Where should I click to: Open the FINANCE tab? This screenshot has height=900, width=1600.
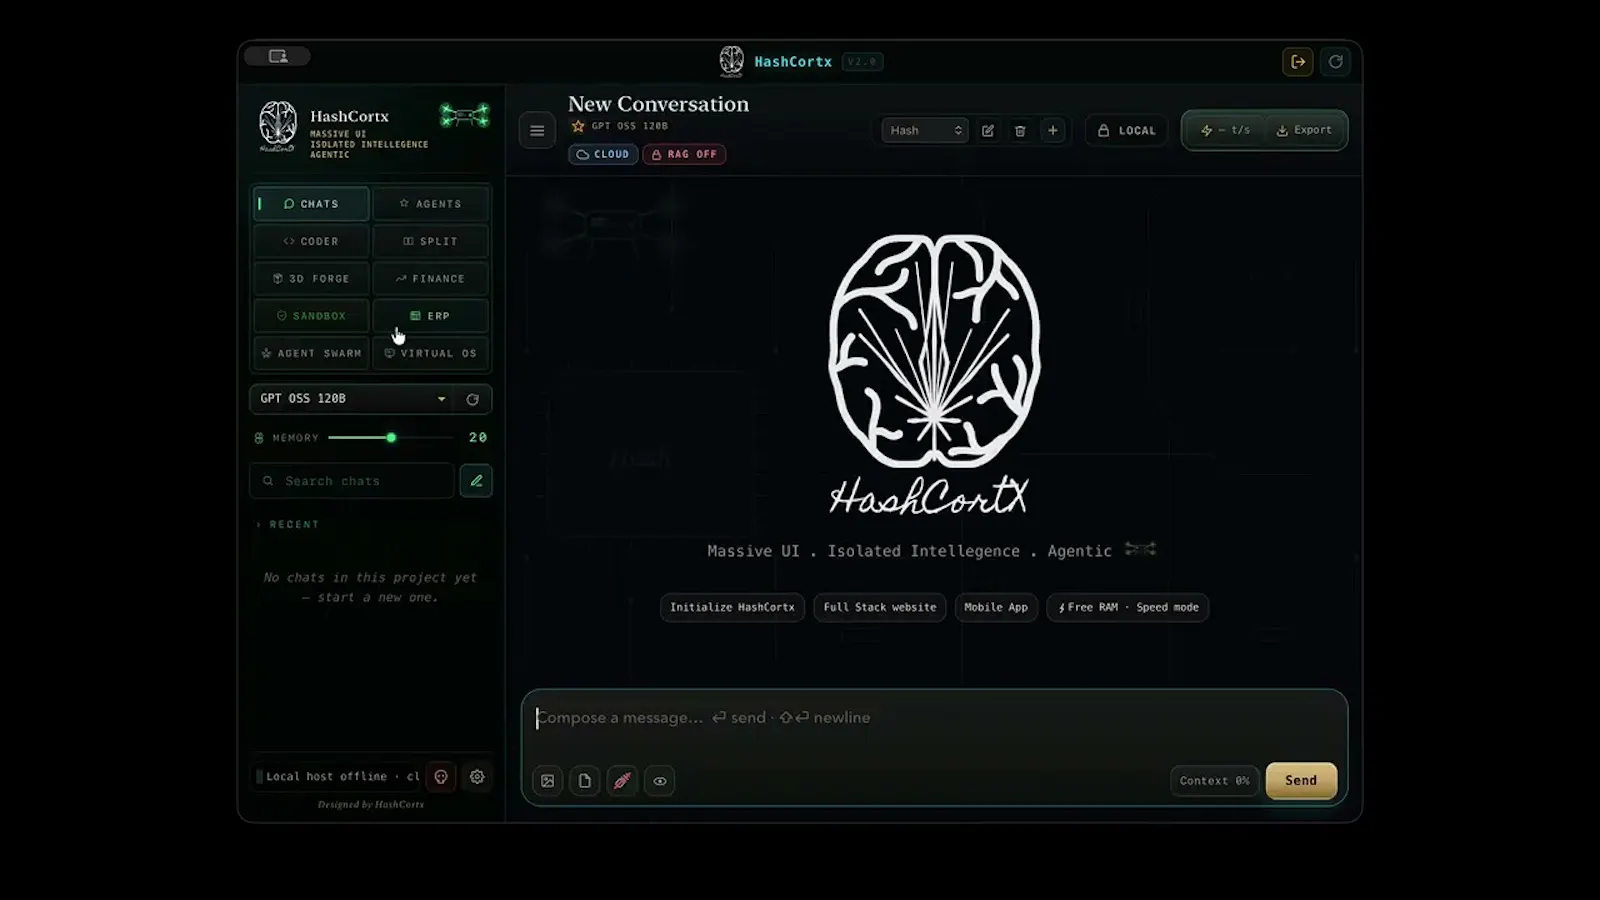pos(431,278)
